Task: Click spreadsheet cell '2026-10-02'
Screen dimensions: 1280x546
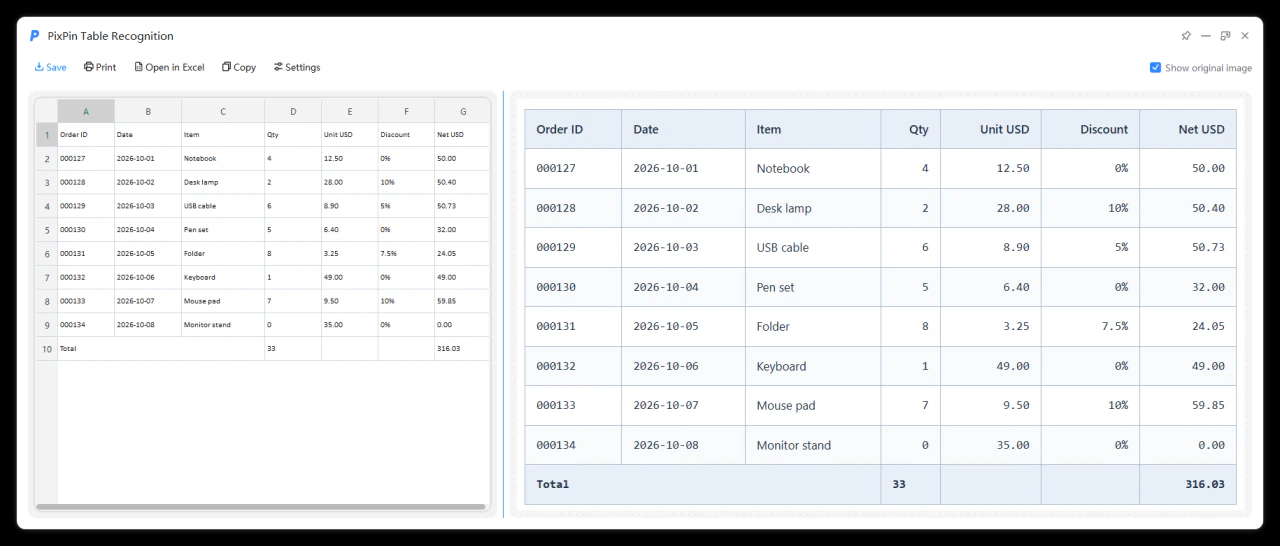Action: click(148, 182)
